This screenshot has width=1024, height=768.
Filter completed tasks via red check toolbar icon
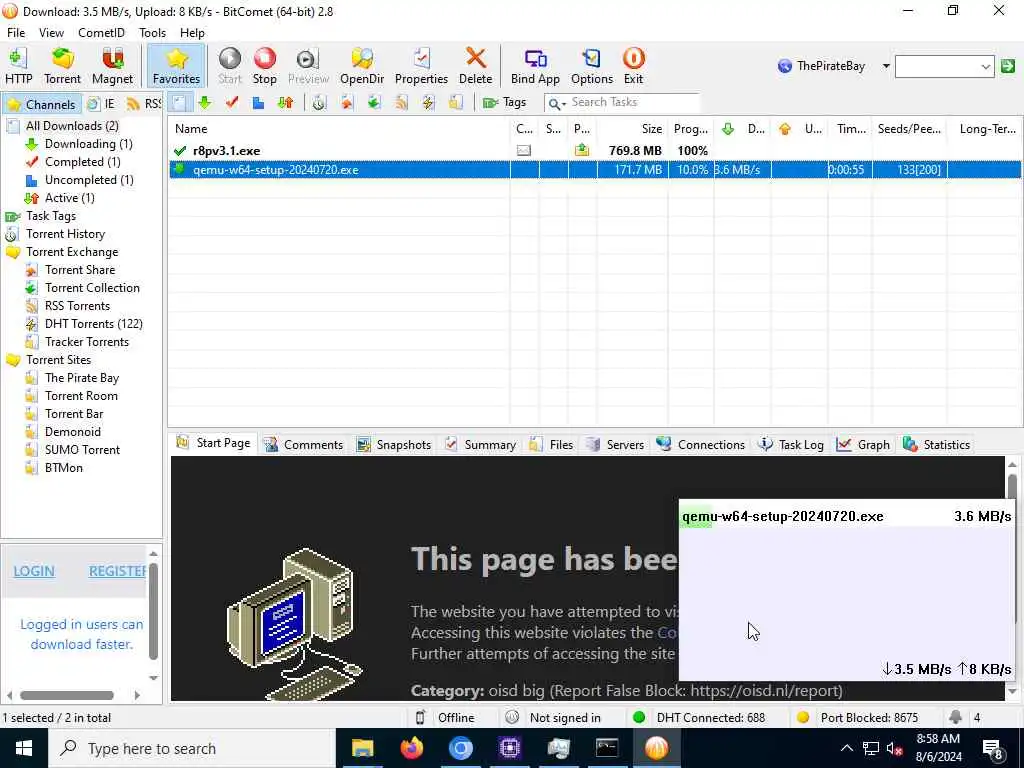[x=232, y=103]
